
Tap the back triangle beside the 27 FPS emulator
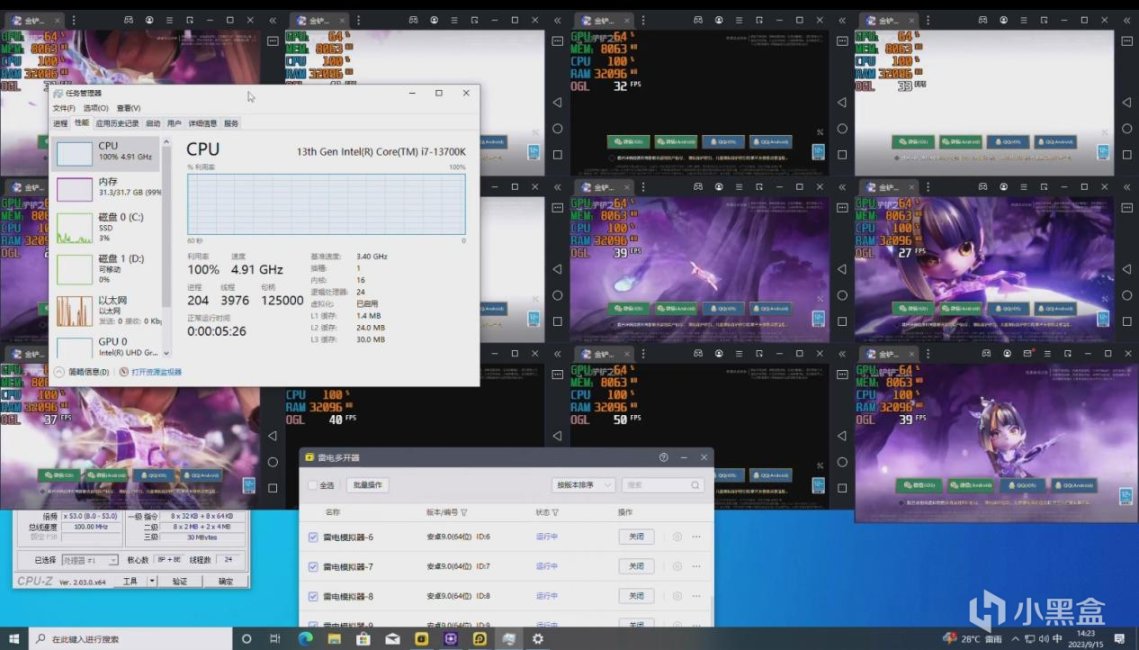pos(1127,269)
